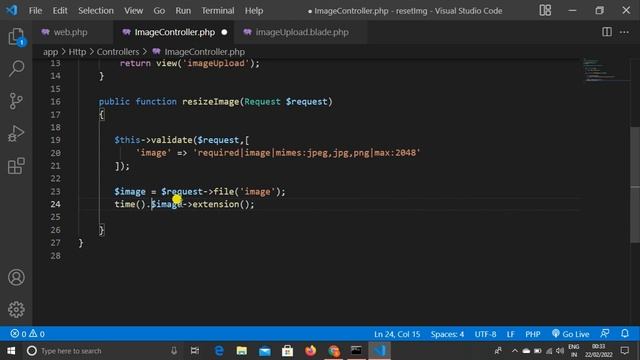
Task: Open the Accounts menu icon
Action: [x=16, y=277]
